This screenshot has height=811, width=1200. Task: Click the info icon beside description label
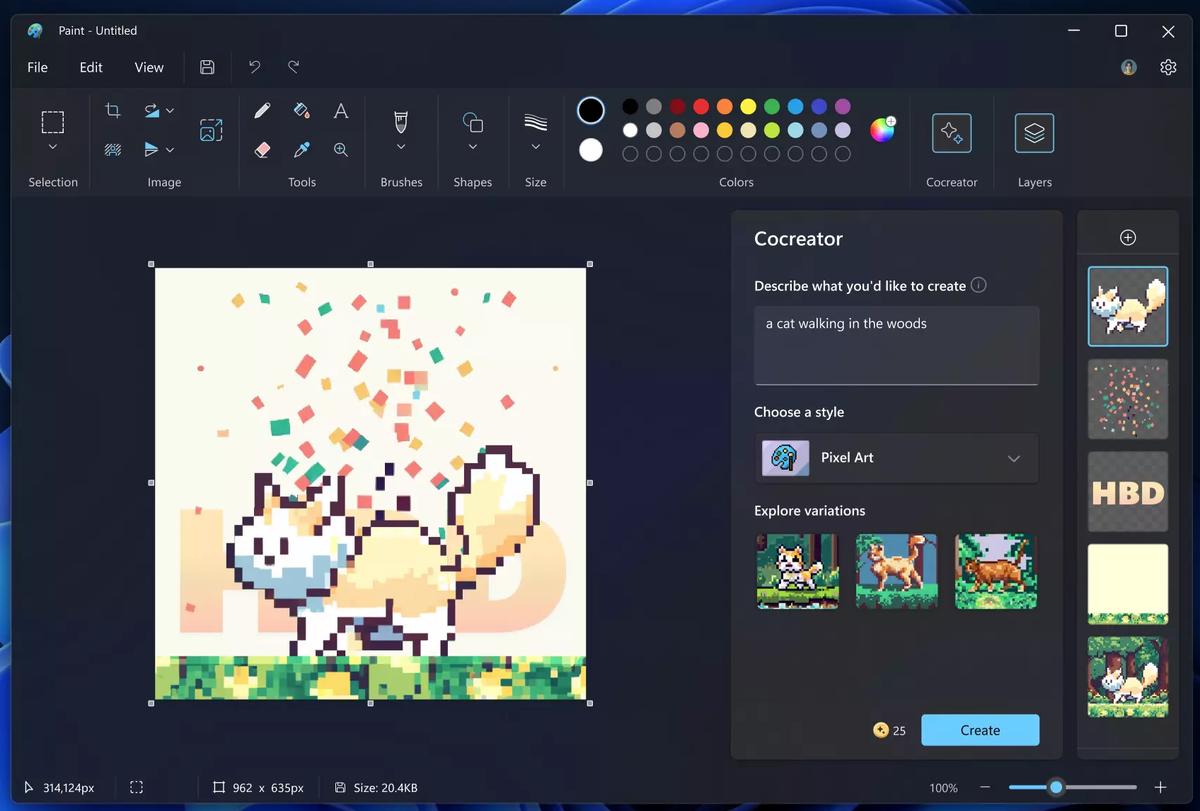click(x=979, y=285)
